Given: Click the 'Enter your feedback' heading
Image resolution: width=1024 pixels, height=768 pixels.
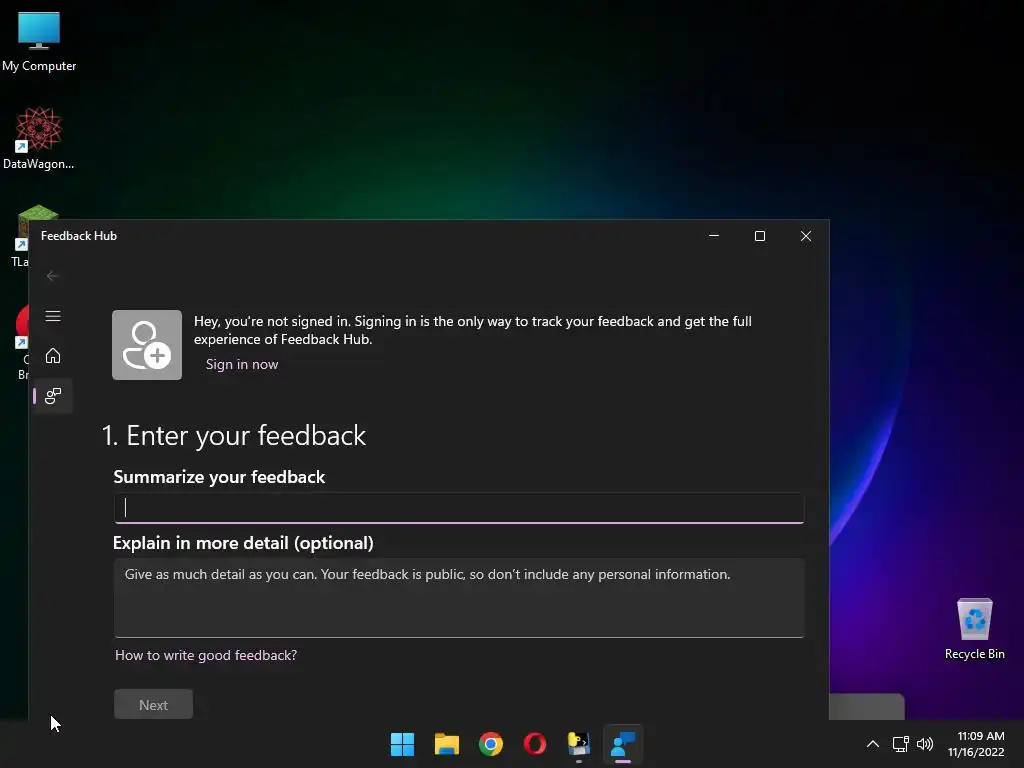Looking at the screenshot, I should 233,436.
